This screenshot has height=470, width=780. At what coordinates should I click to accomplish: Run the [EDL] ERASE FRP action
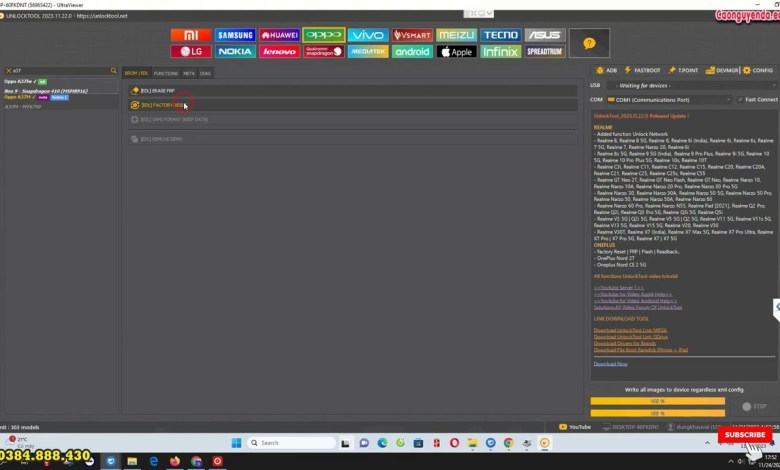(353, 91)
